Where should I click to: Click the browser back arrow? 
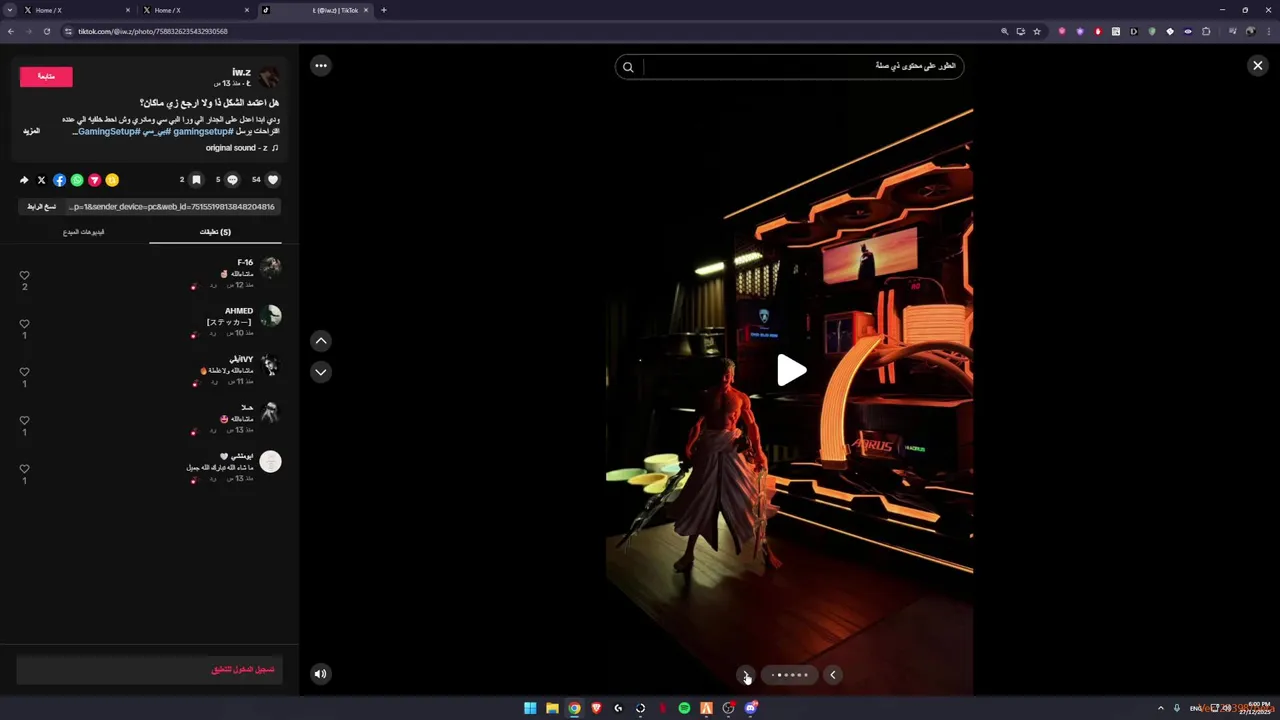click(x=11, y=31)
